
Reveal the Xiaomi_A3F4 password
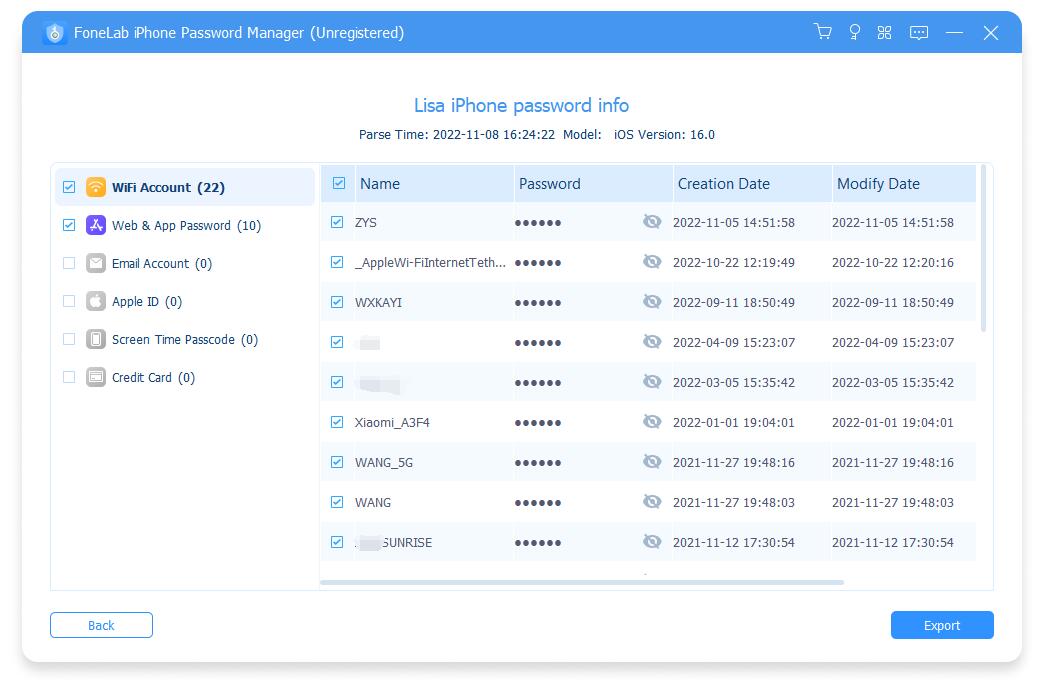[x=652, y=422]
